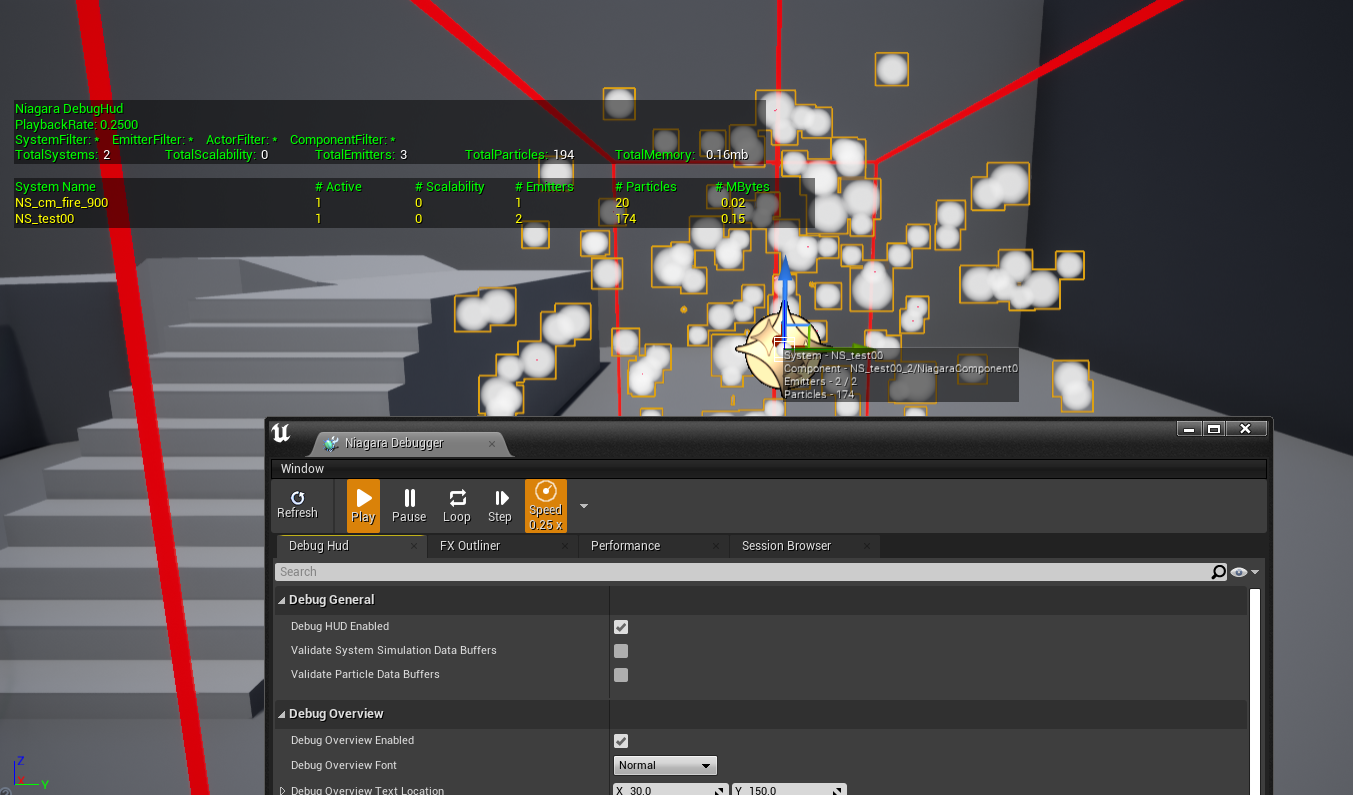The width and height of the screenshot is (1353, 795).
Task: Click the TotalParticles 194 readout
Action: click(519, 155)
